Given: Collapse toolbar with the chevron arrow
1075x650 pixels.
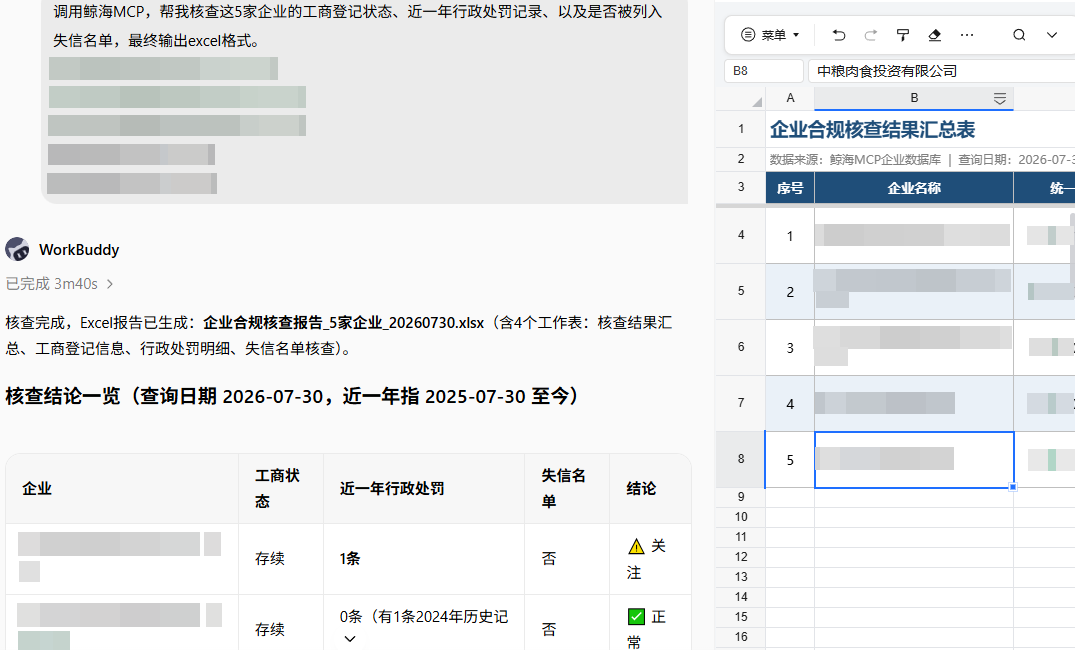Looking at the screenshot, I should (x=1052, y=35).
